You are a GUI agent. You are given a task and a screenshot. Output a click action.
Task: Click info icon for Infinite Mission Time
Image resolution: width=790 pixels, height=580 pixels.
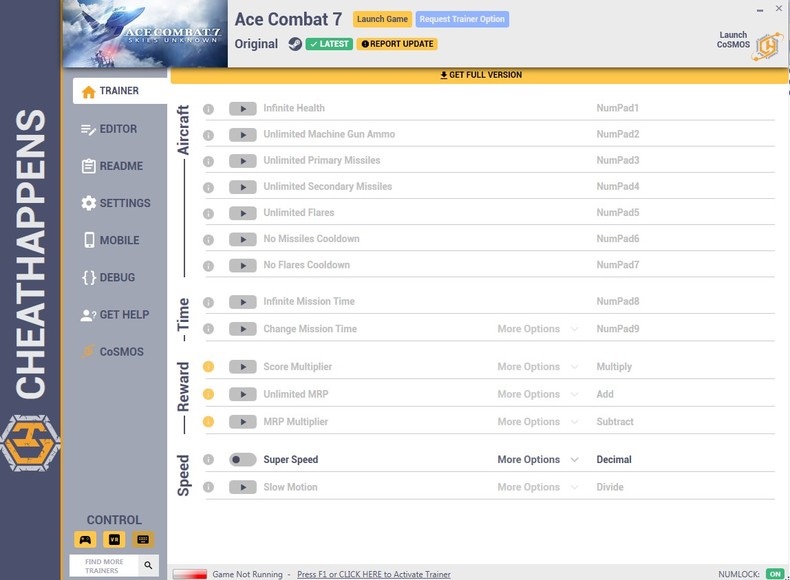tap(208, 302)
